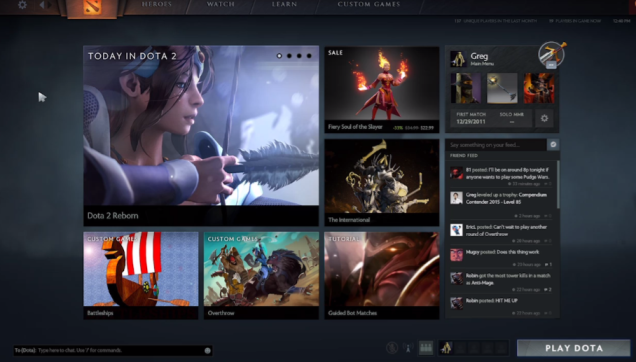636x362 pixels.
Task: Click Greg's avatar in the party slots
Action: pyautogui.click(x=446, y=348)
